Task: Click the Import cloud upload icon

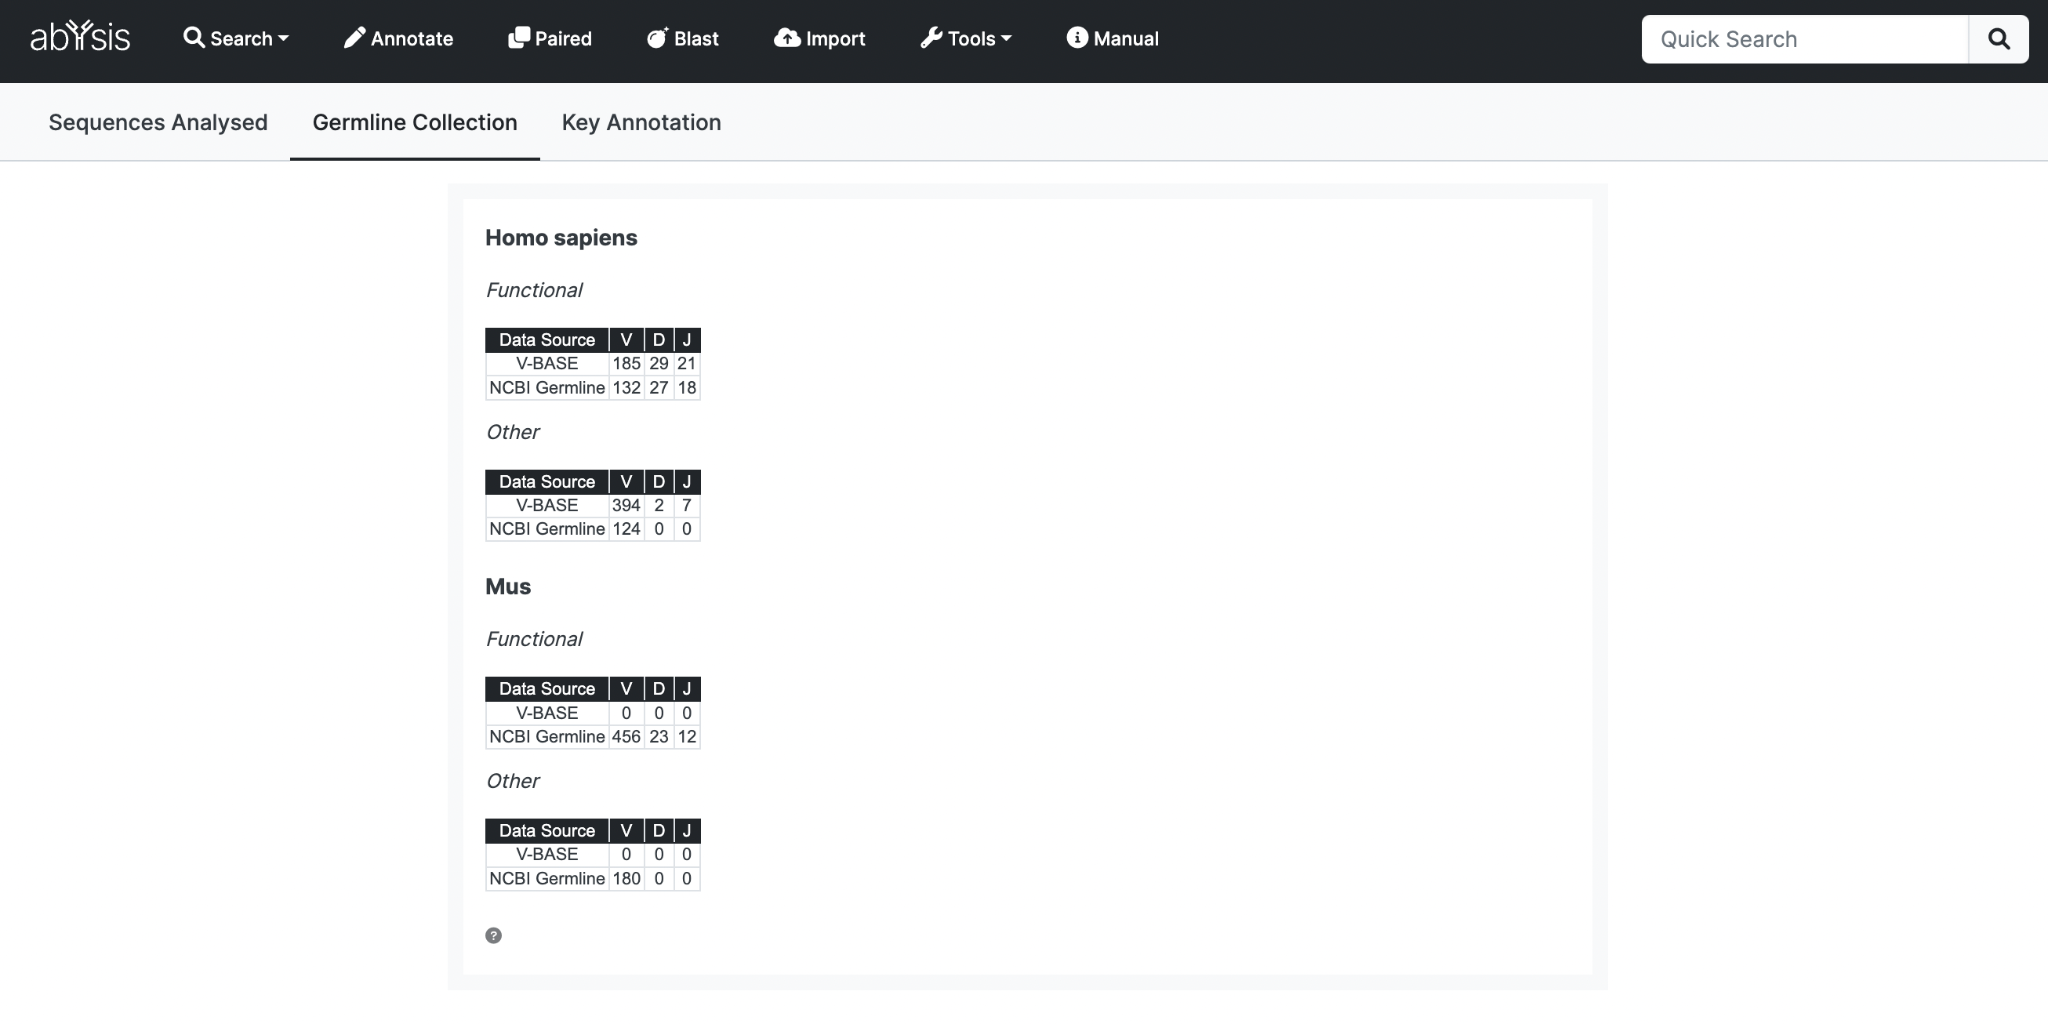Action: 788,38
